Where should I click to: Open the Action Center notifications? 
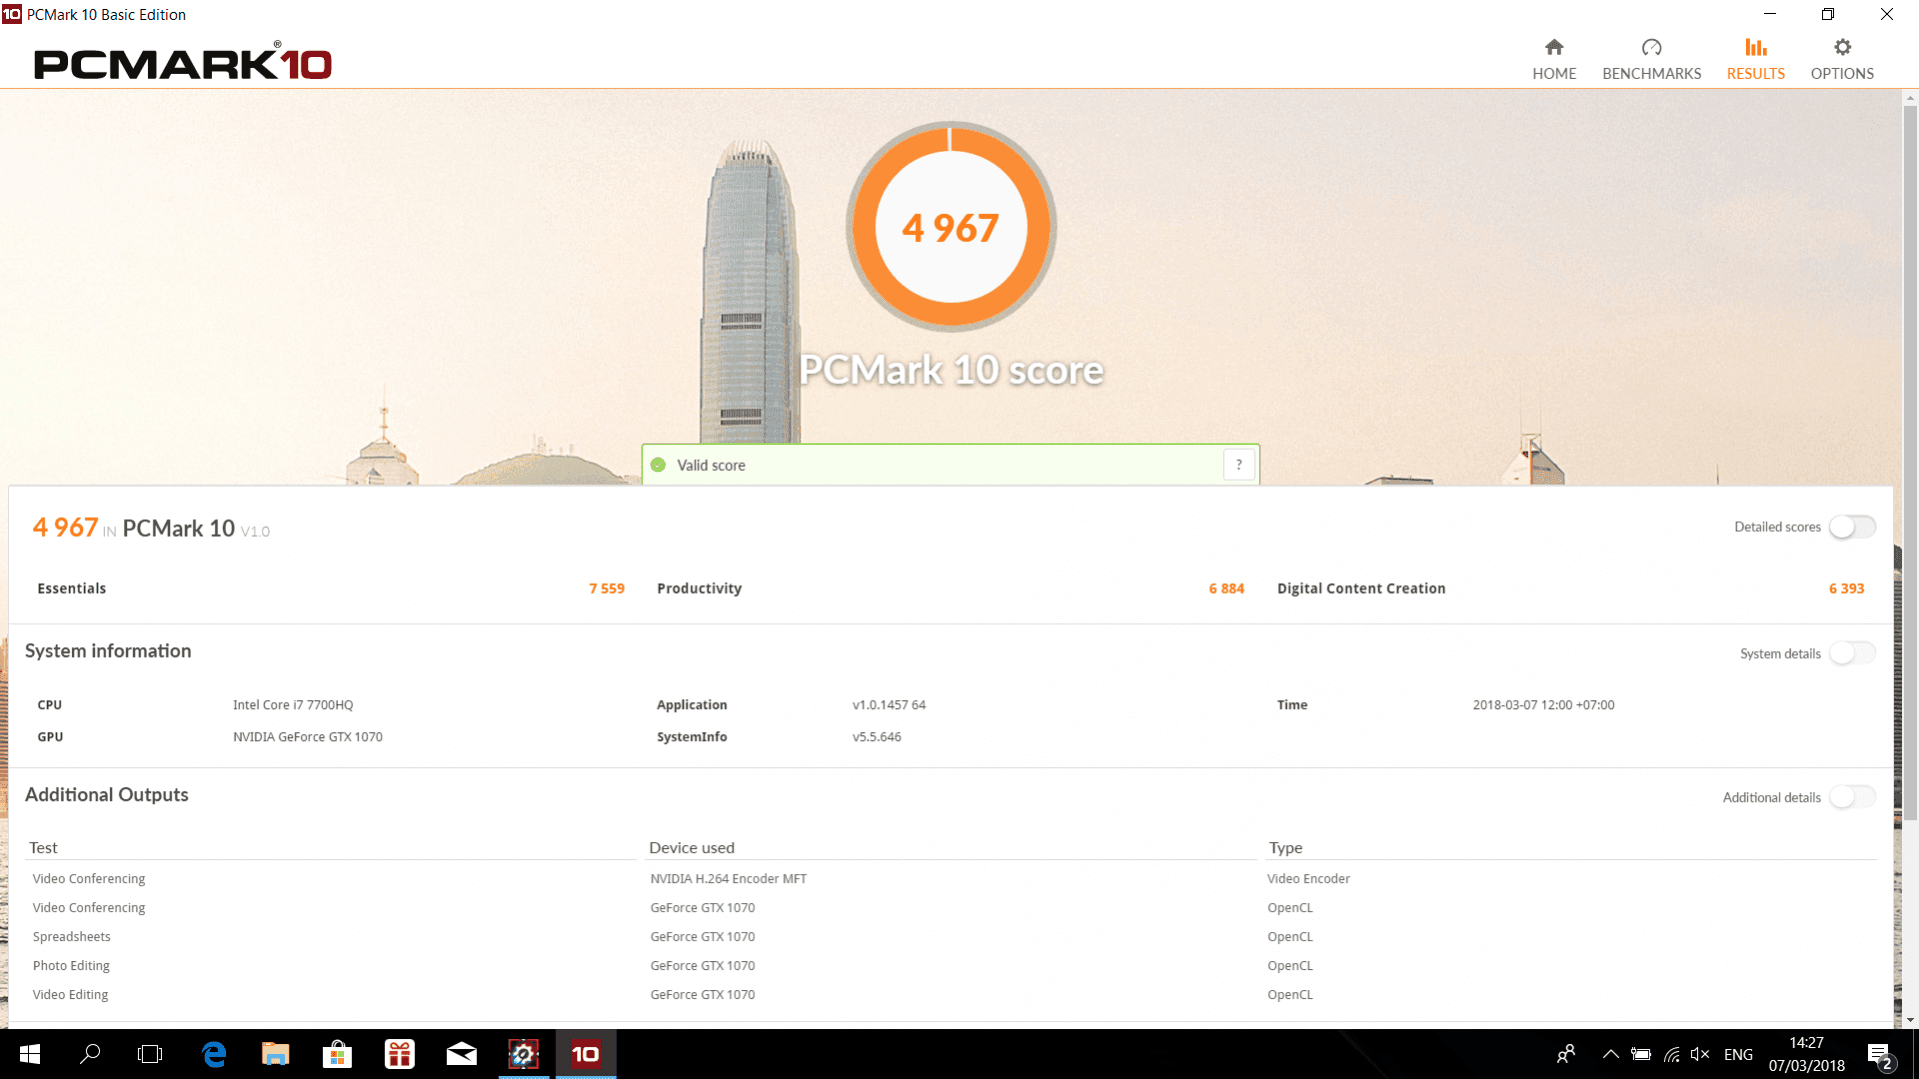(1880, 1055)
